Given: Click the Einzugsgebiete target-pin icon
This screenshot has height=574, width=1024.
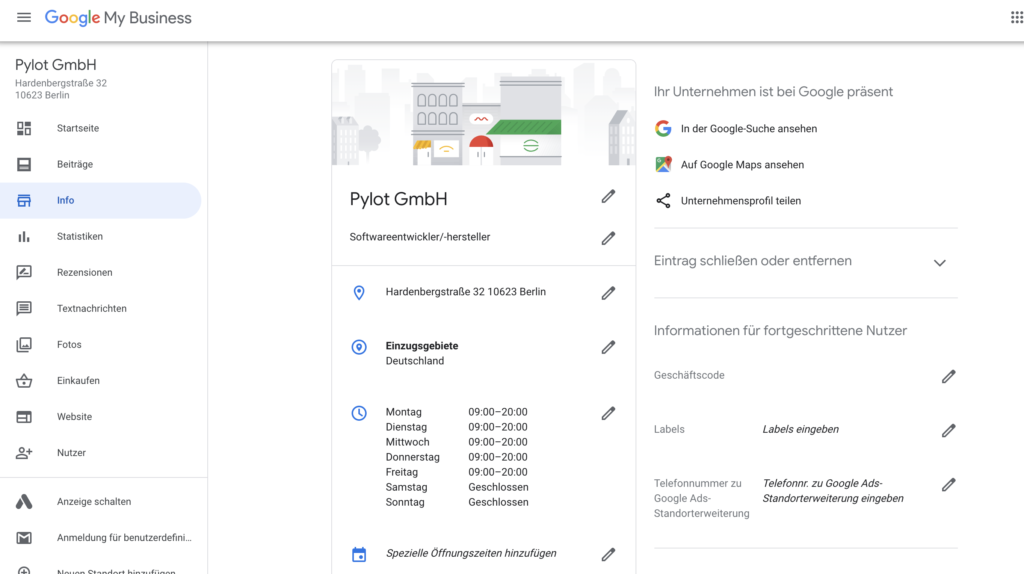Looking at the screenshot, I should pos(359,347).
